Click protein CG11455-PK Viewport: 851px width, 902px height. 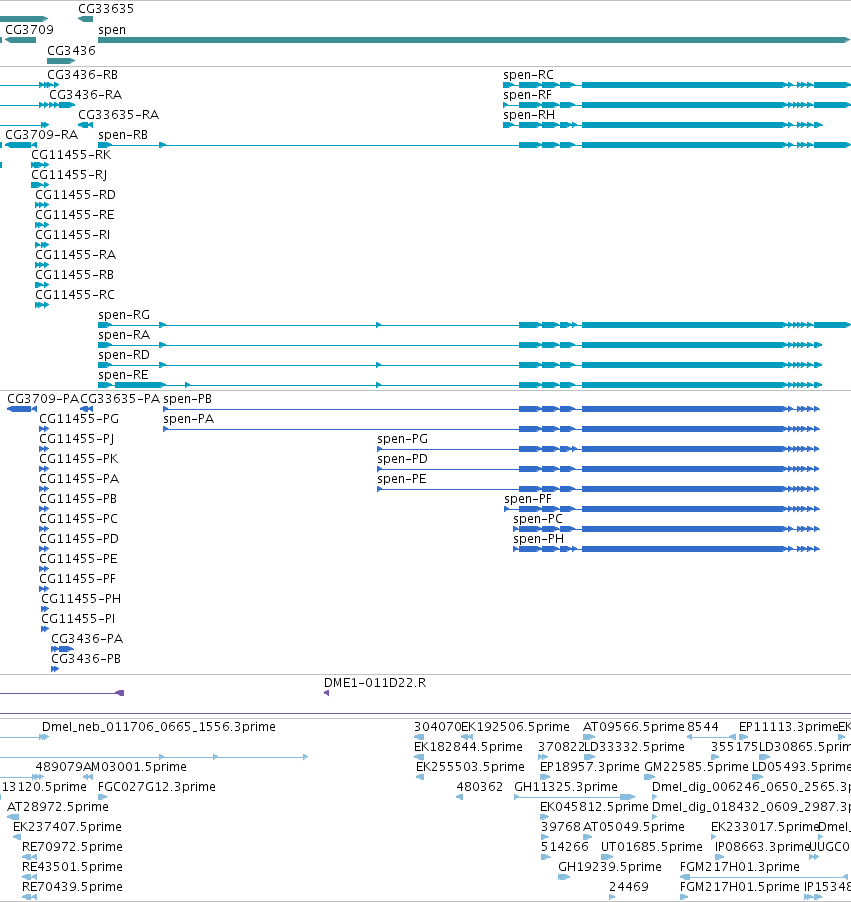79,458
